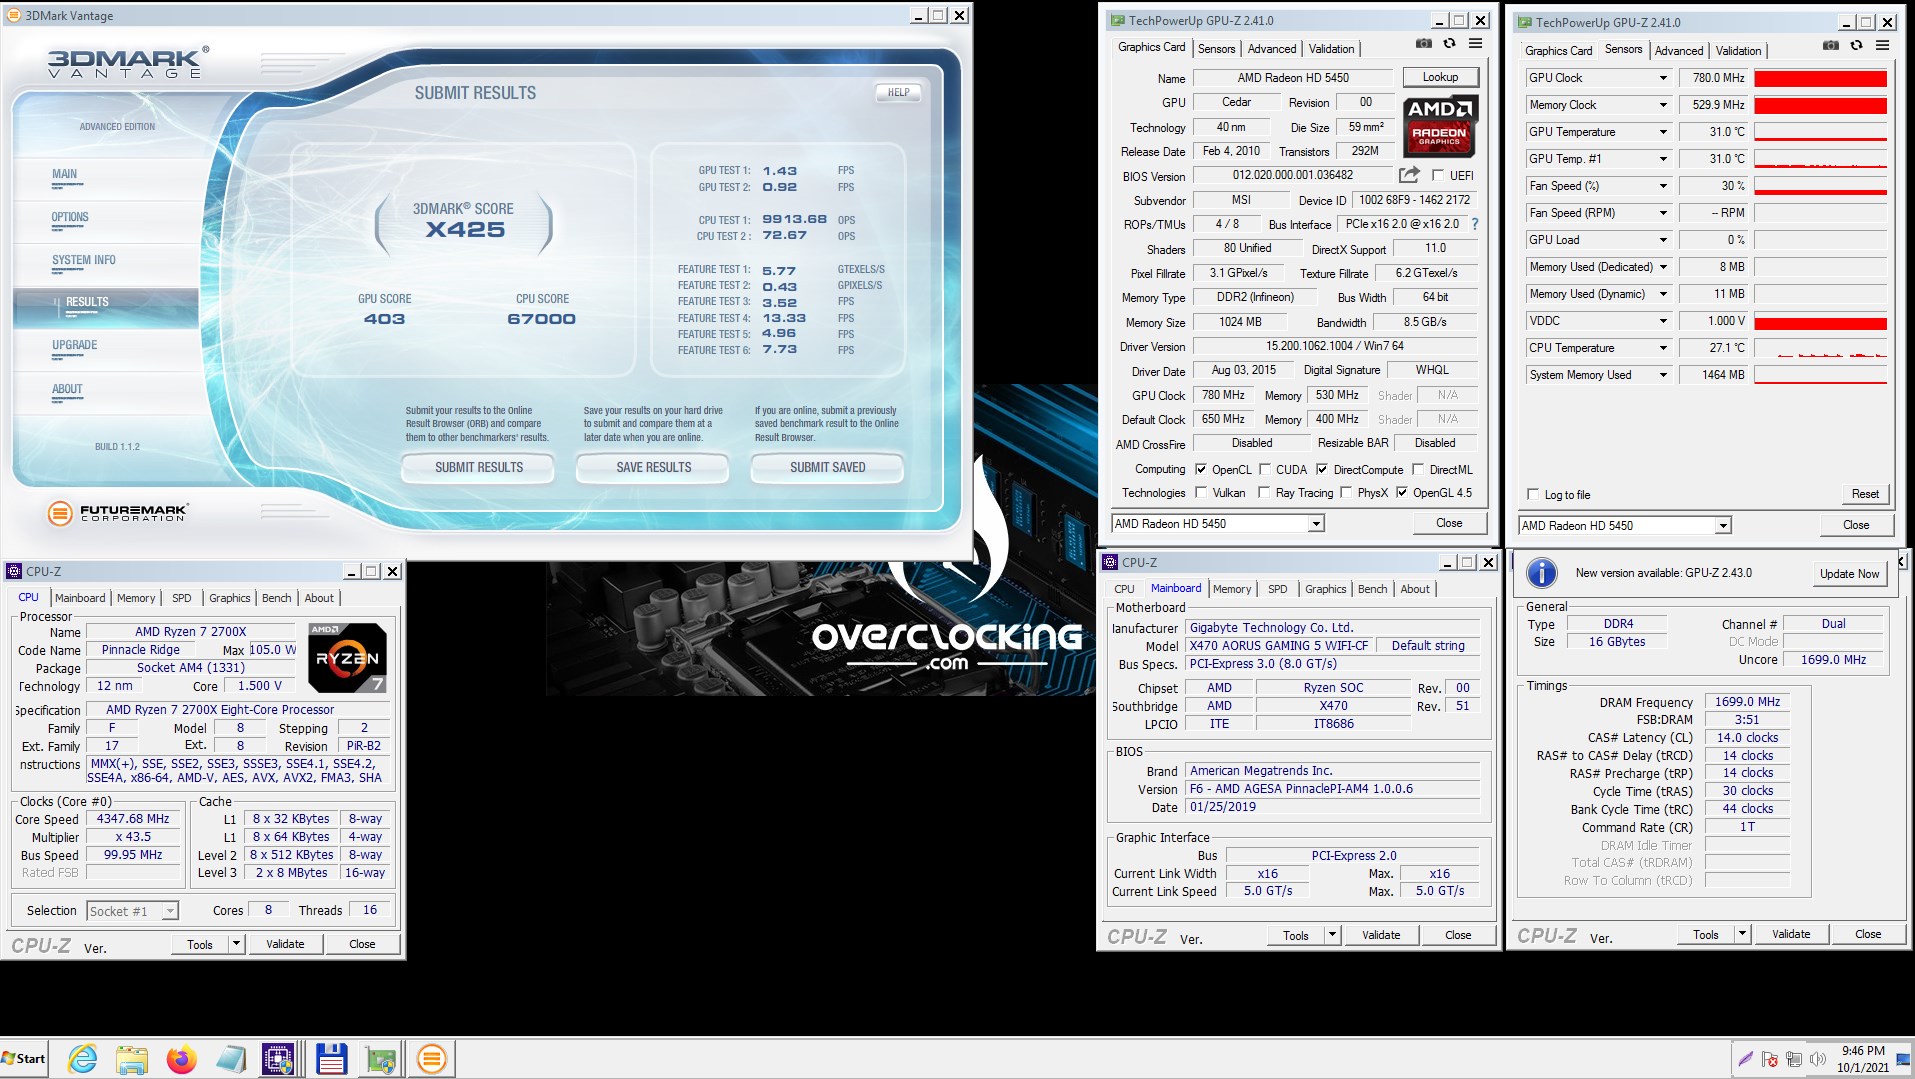1915x1079 pixels.
Task: Open Advanced tab in right GPU-Z window
Action: click(1678, 50)
